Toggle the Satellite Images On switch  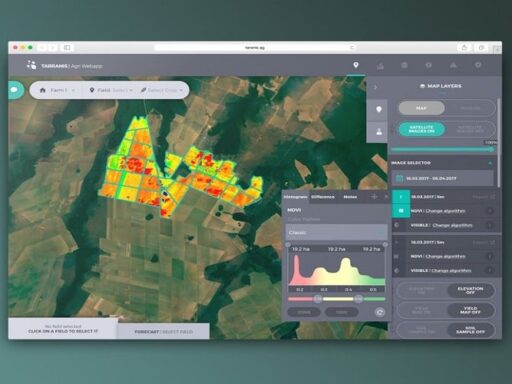(422, 129)
